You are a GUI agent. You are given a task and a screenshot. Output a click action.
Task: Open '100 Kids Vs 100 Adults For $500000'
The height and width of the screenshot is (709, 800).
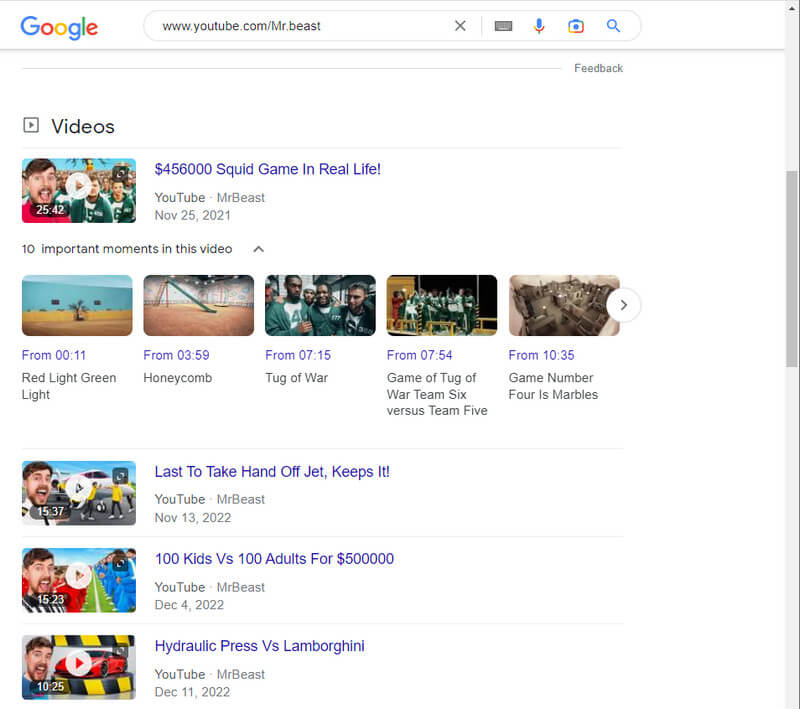click(x=274, y=559)
